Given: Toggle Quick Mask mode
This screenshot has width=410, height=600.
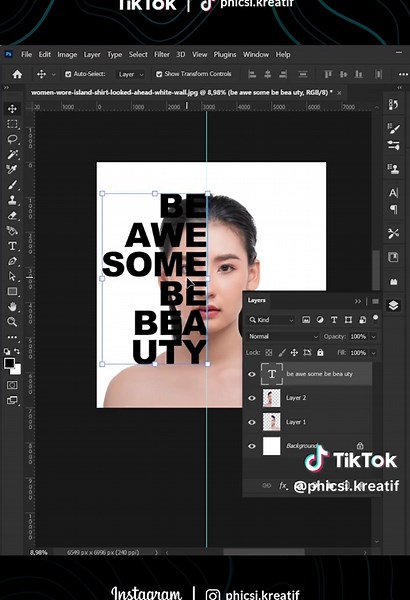Looking at the screenshot, I should [x=12, y=385].
